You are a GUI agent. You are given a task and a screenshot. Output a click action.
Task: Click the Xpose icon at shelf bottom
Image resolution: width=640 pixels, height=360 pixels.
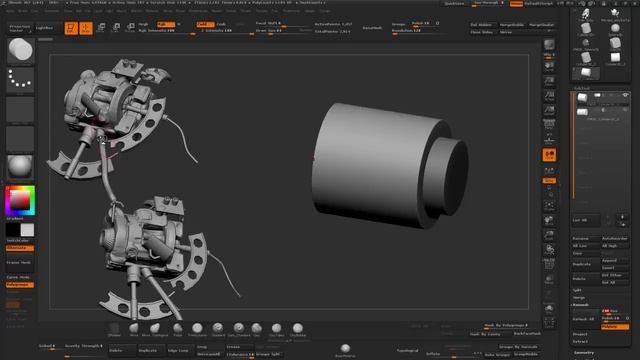coord(549,322)
